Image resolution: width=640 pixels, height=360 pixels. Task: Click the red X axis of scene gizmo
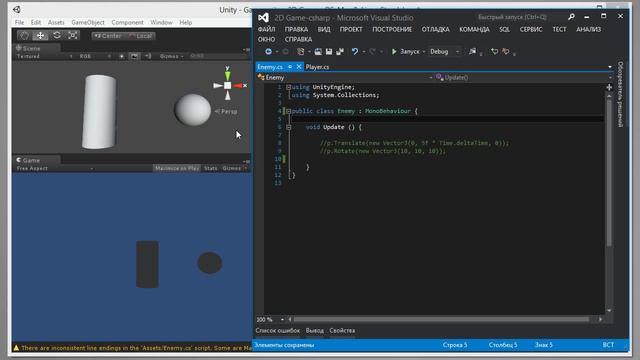point(239,86)
